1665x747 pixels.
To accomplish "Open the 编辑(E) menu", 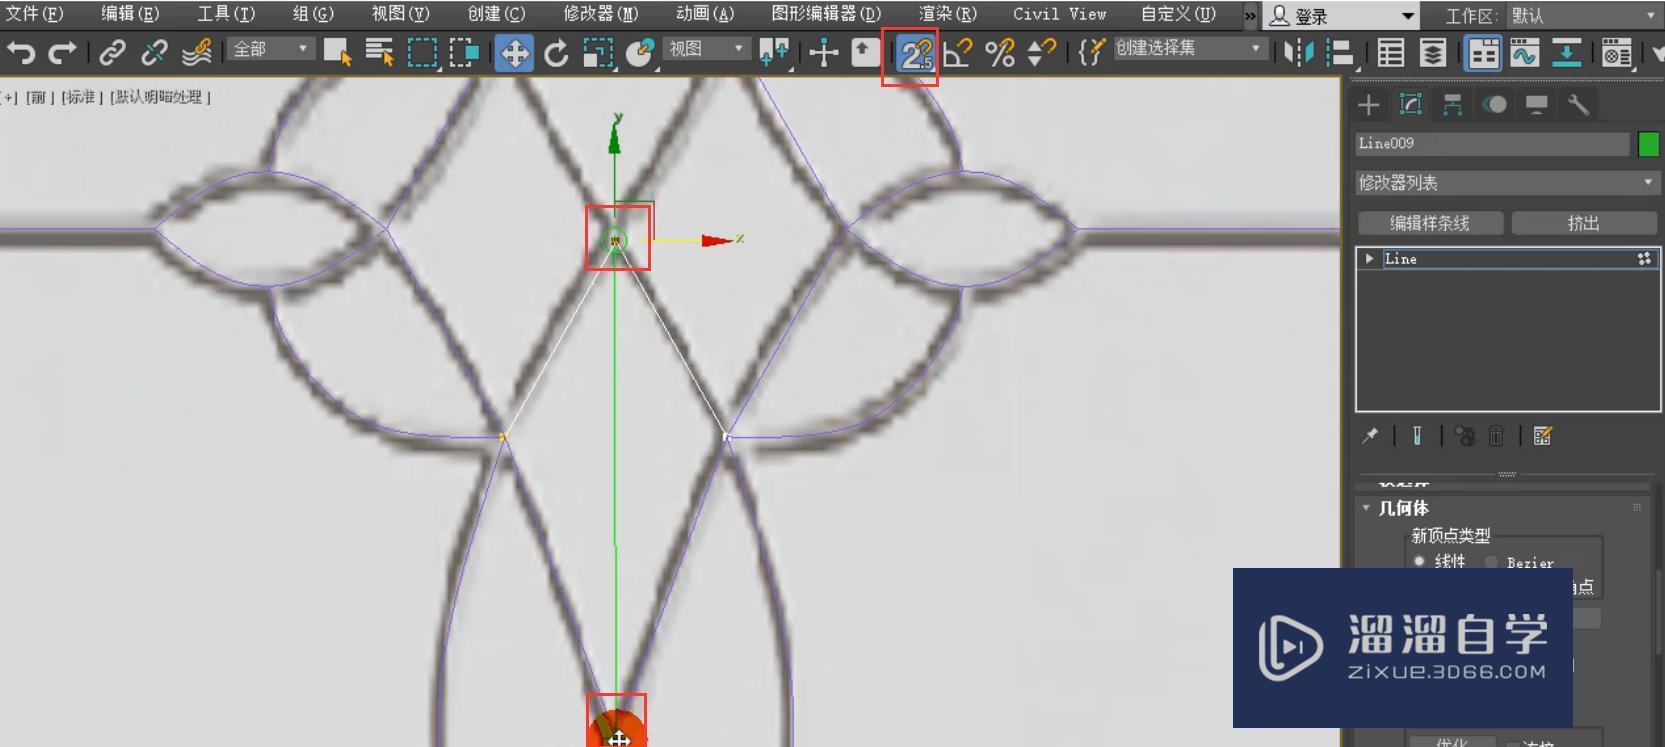I will pos(130,14).
